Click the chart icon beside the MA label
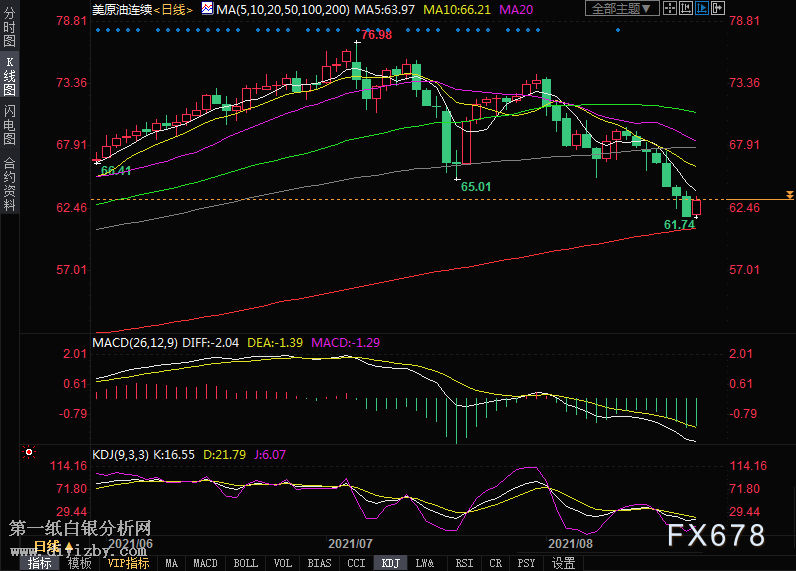Screen dimensions: 796x571 tap(206, 9)
